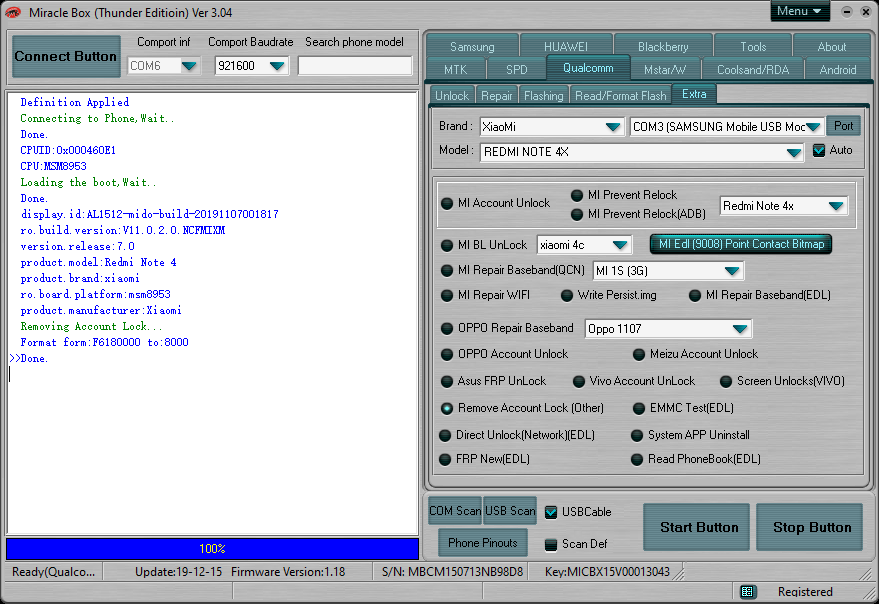Switch to the HUAWEI tab
This screenshot has width=879, height=604.
pos(566,47)
